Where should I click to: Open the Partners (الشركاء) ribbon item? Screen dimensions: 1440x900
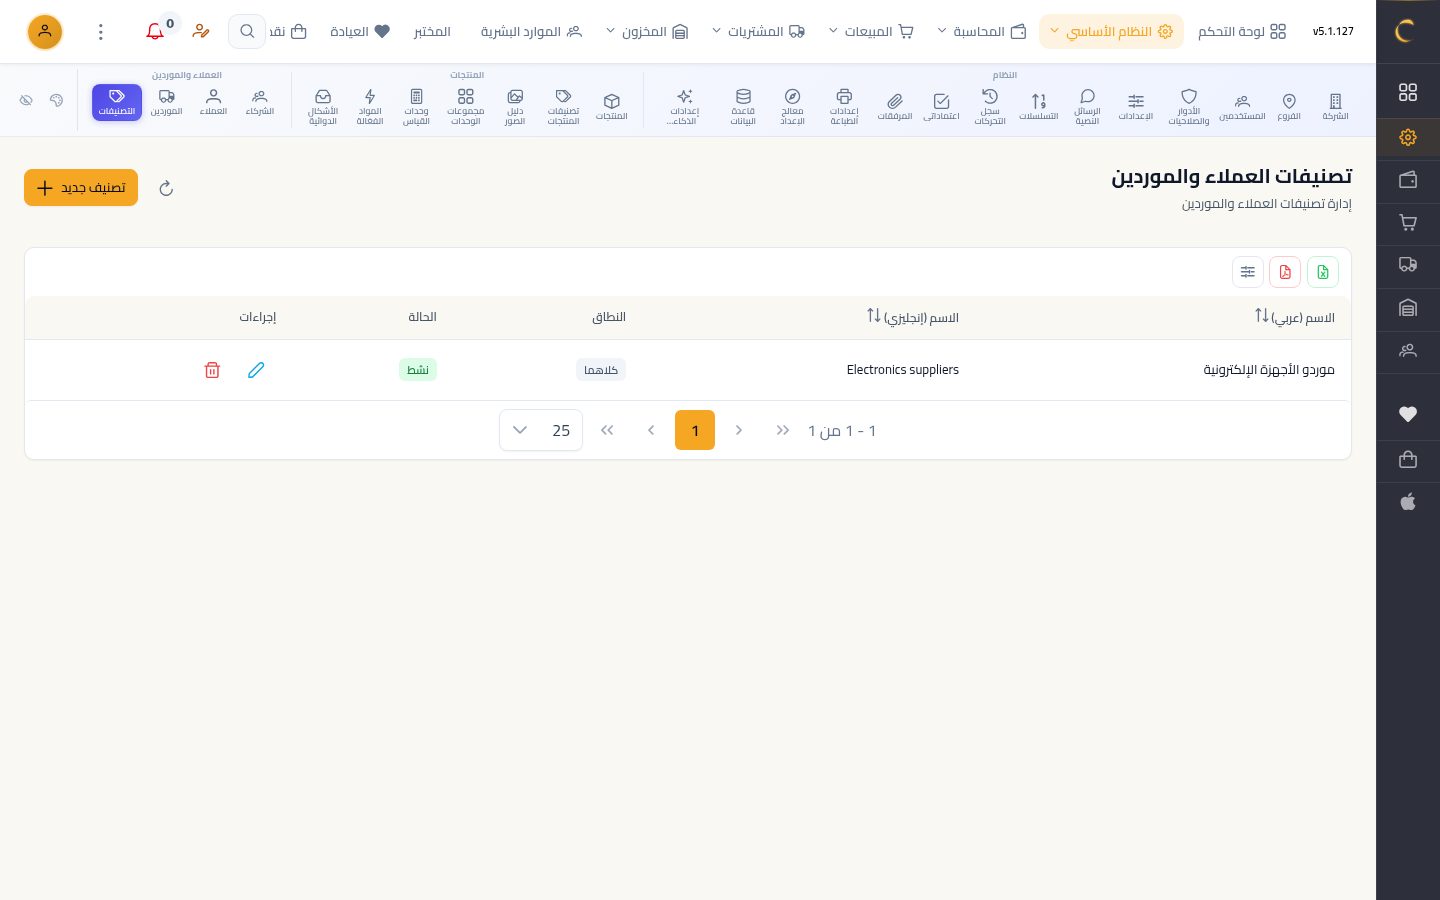[x=260, y=102]
